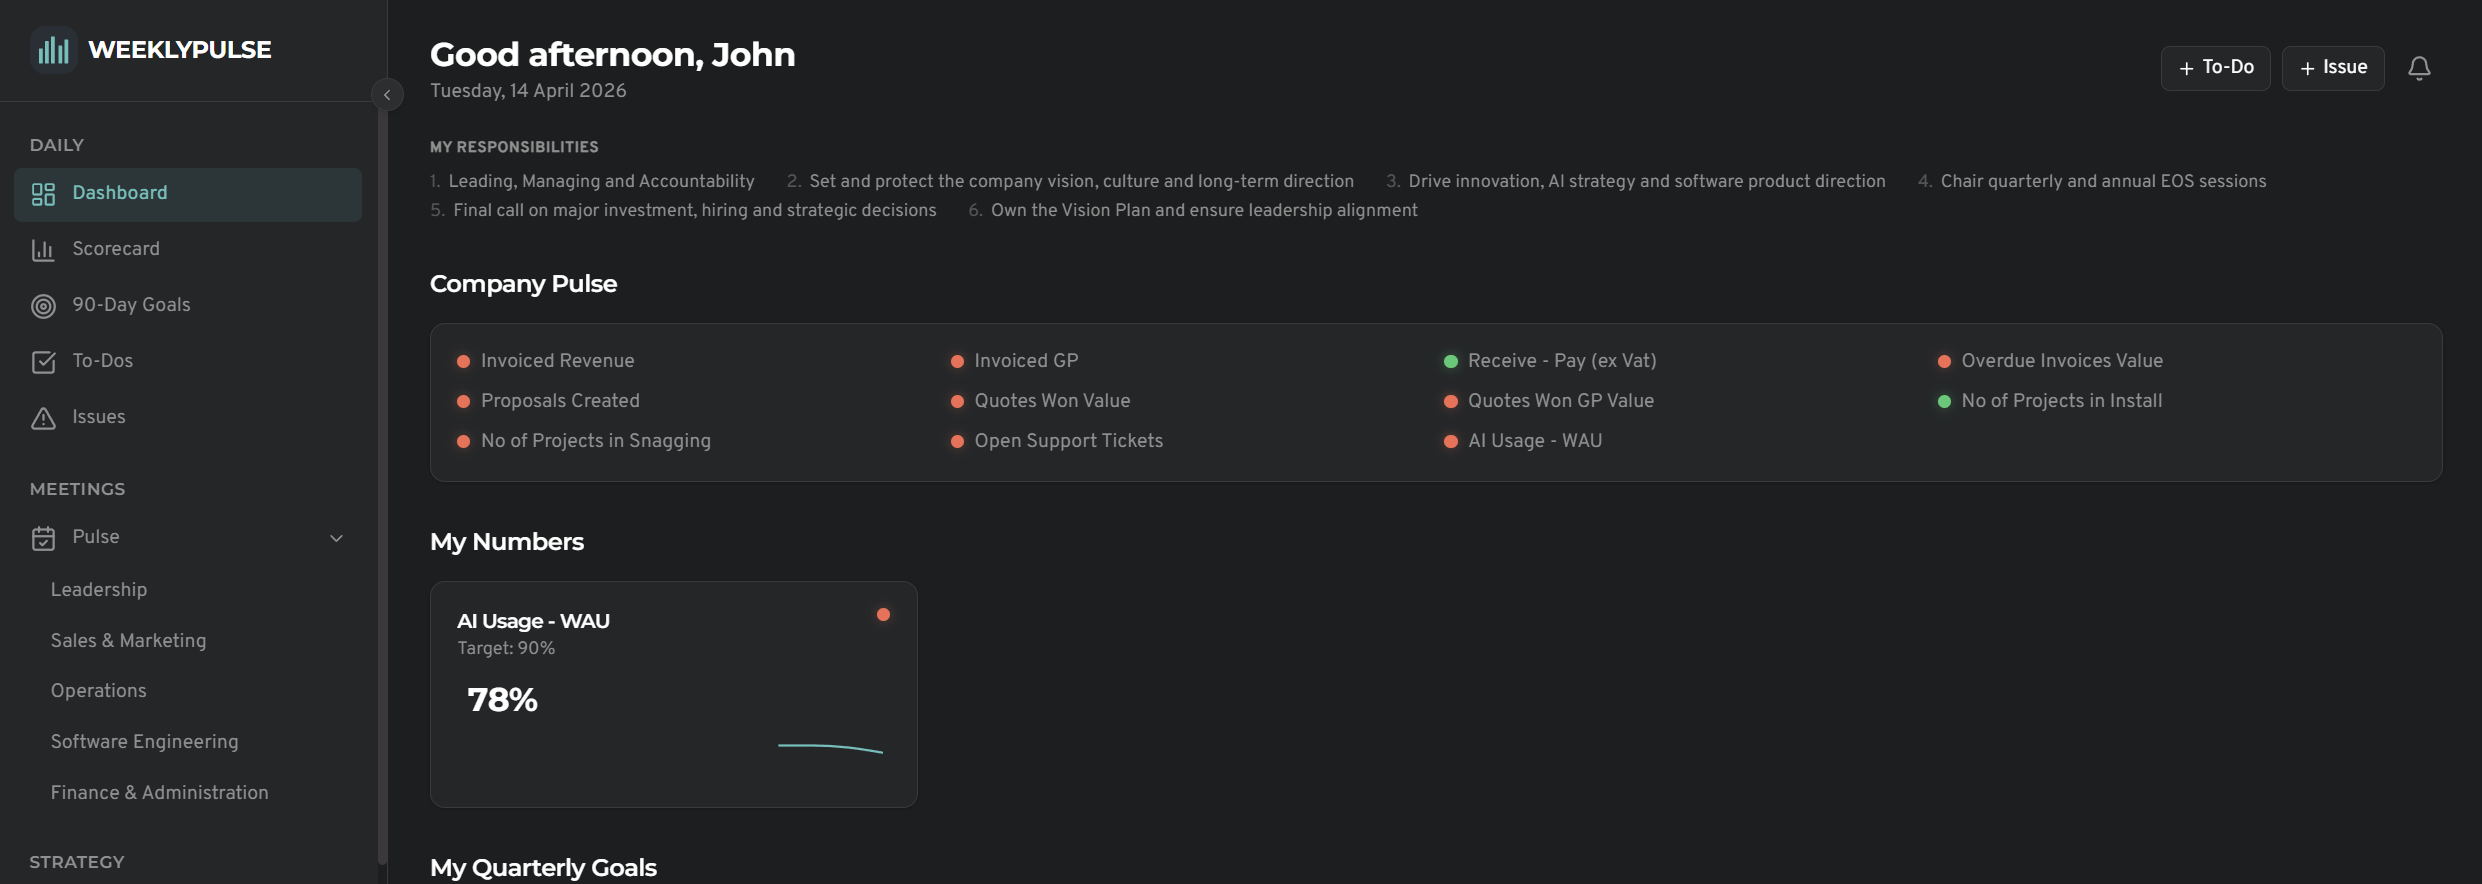Image resolution: width=2482 pixels, height=884 pixels.
Task: Click the 78% value on My Numbers card
Action: [502, 700]
